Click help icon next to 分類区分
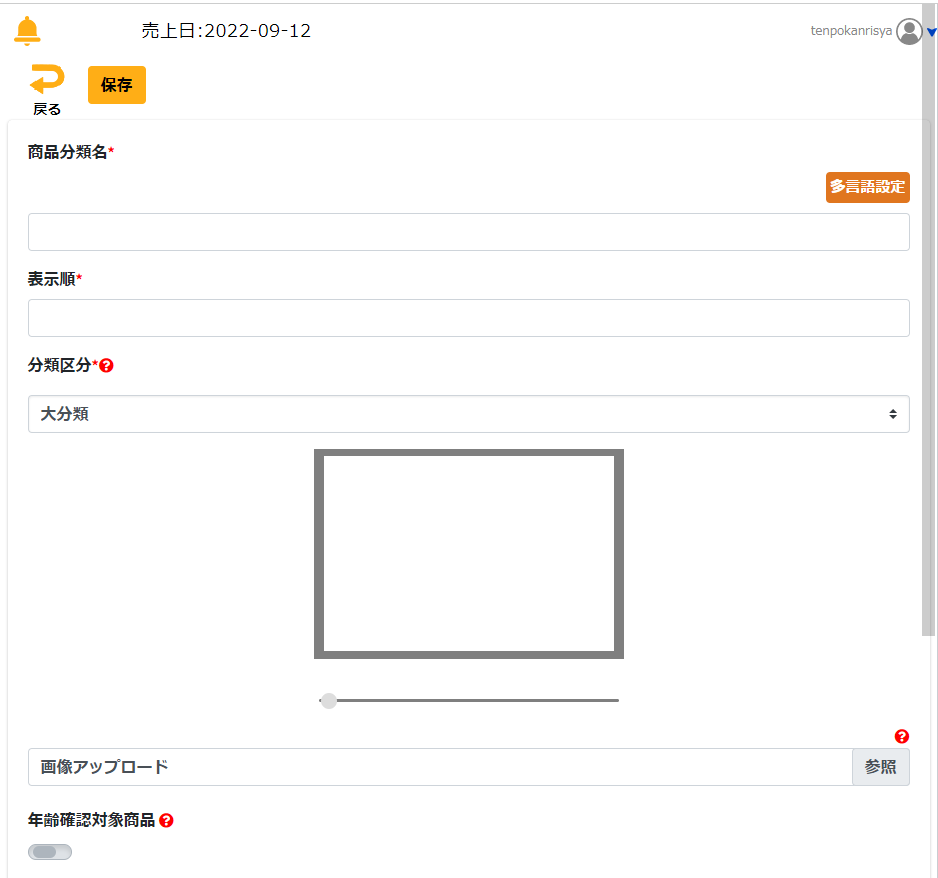Screen dimensions: 938x878 107,366
